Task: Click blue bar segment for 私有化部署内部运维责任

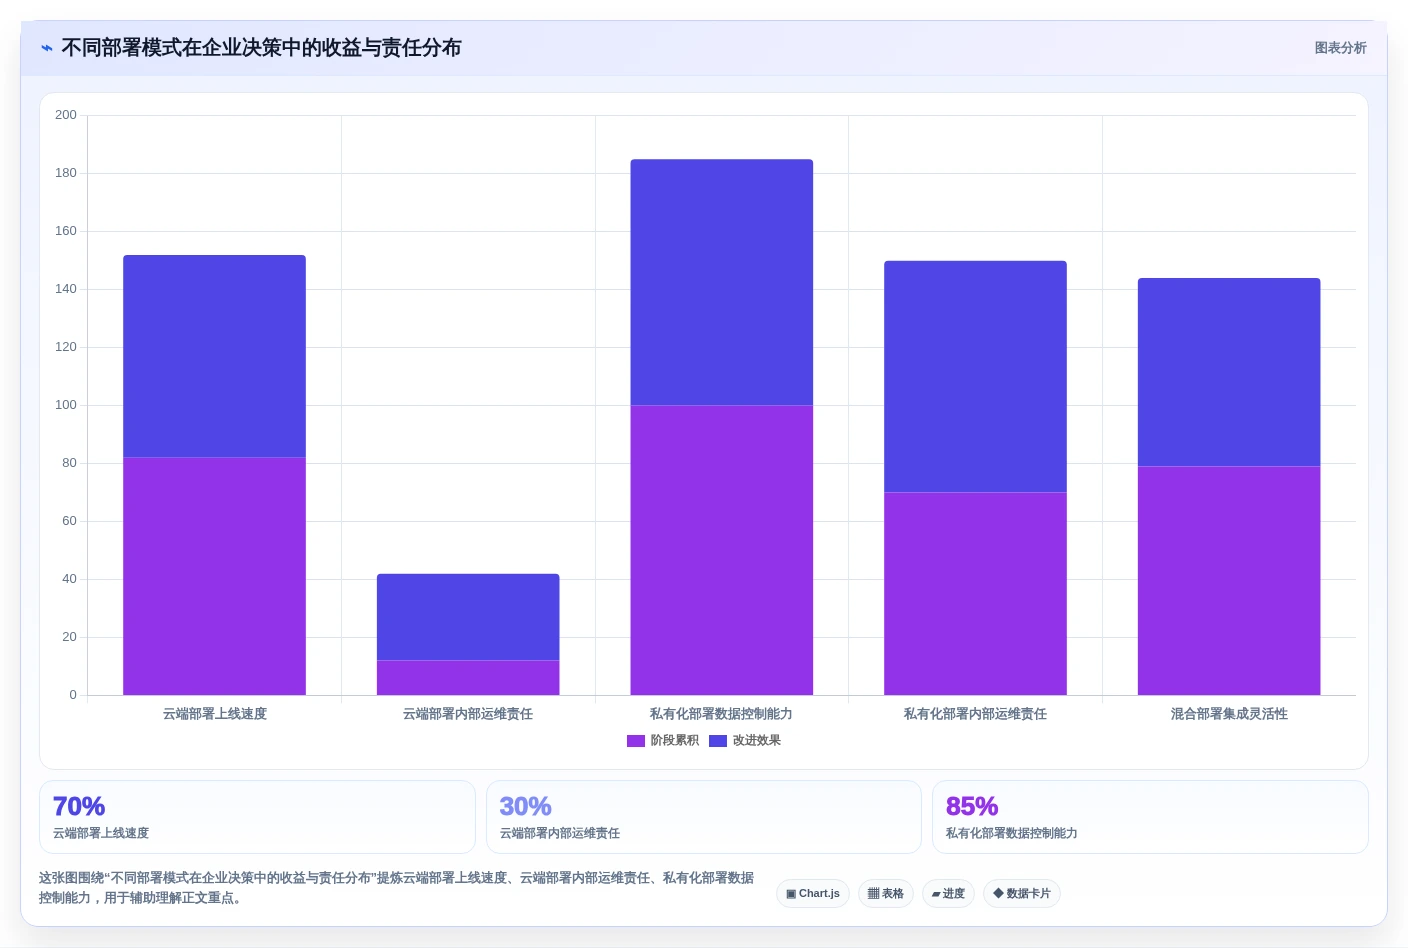Action: [975, 376]
